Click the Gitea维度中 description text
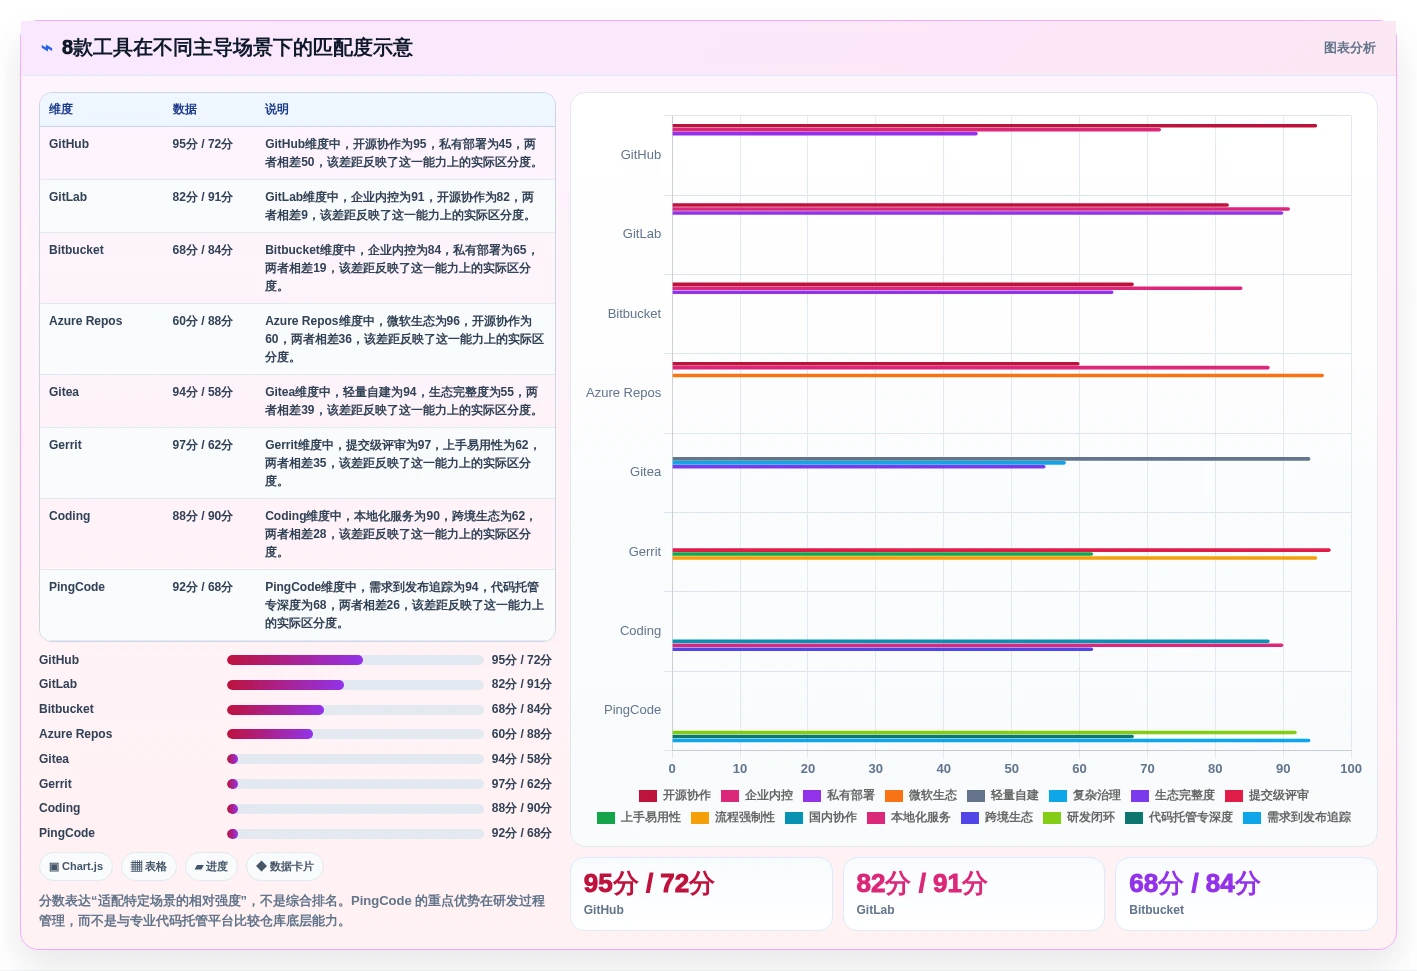This screenshot has width=1417, height=971. (x=403, y=401)
